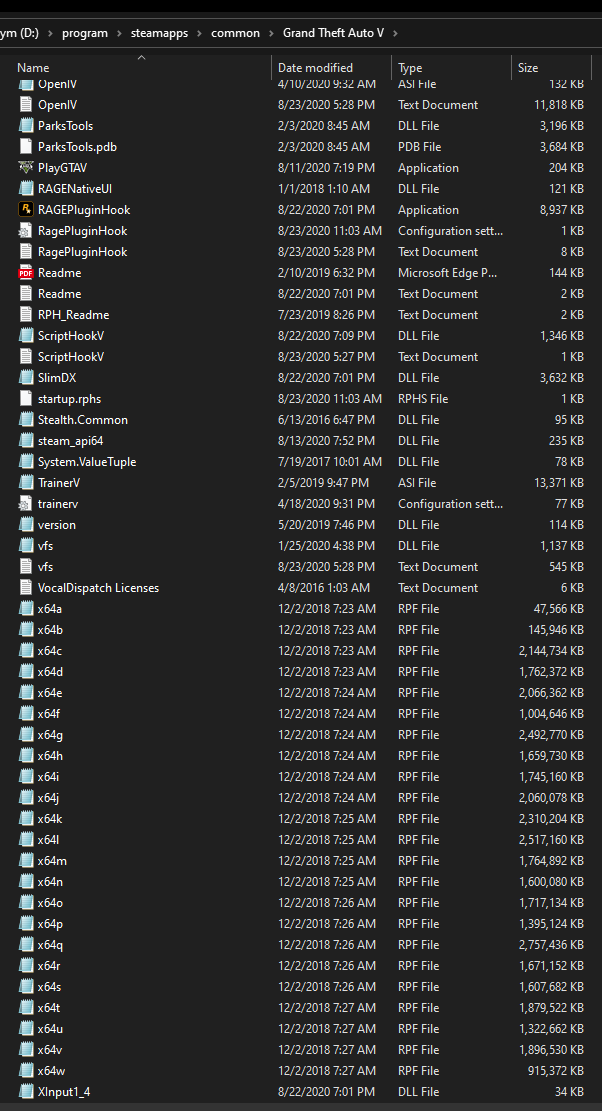Select the vfs Text Document row
602x1111 pixels.
coord(301,567)
